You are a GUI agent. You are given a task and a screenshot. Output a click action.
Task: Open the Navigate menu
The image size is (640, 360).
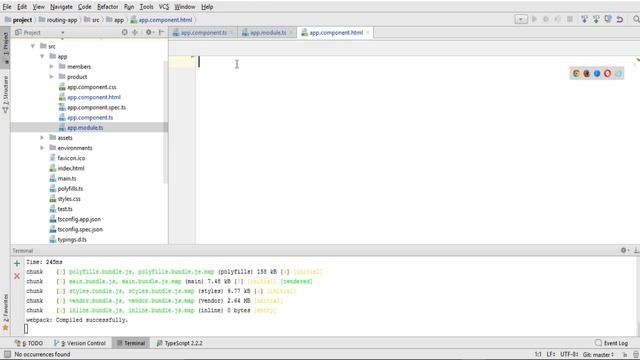tap(61, 7)
